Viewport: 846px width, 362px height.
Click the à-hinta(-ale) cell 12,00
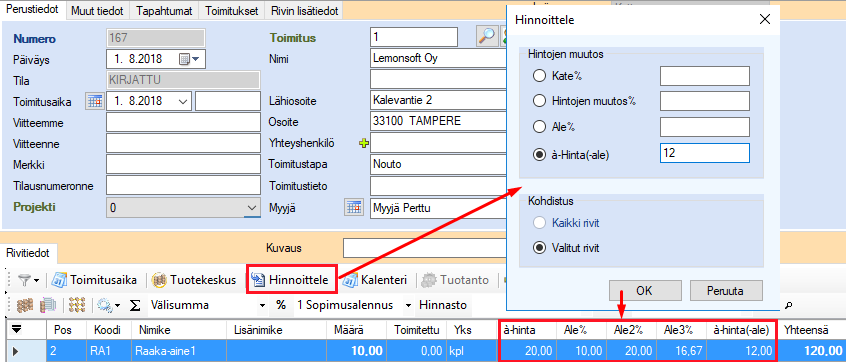point(741,352)
